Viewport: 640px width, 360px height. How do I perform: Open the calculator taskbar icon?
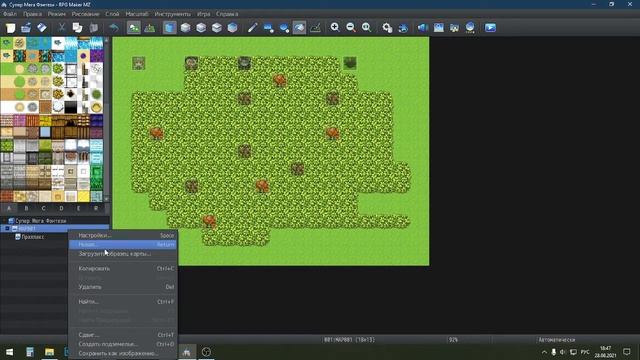click(x=30, y=352)
